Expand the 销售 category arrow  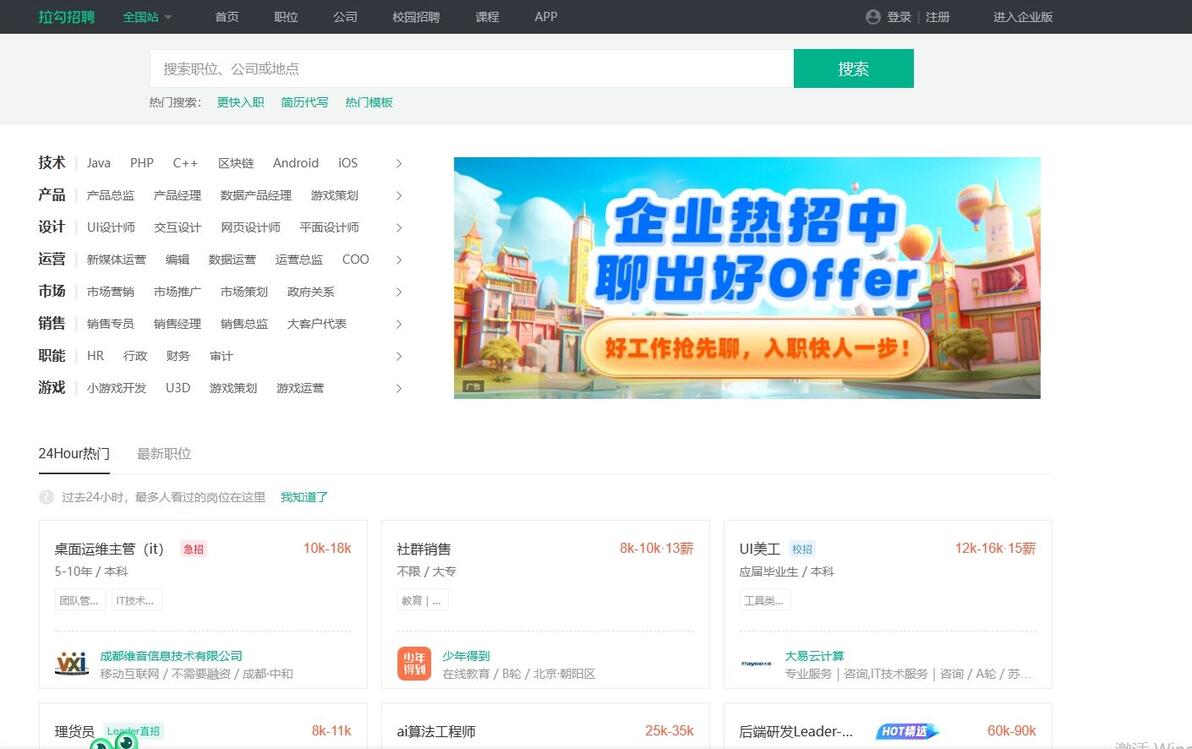(399, 324)
